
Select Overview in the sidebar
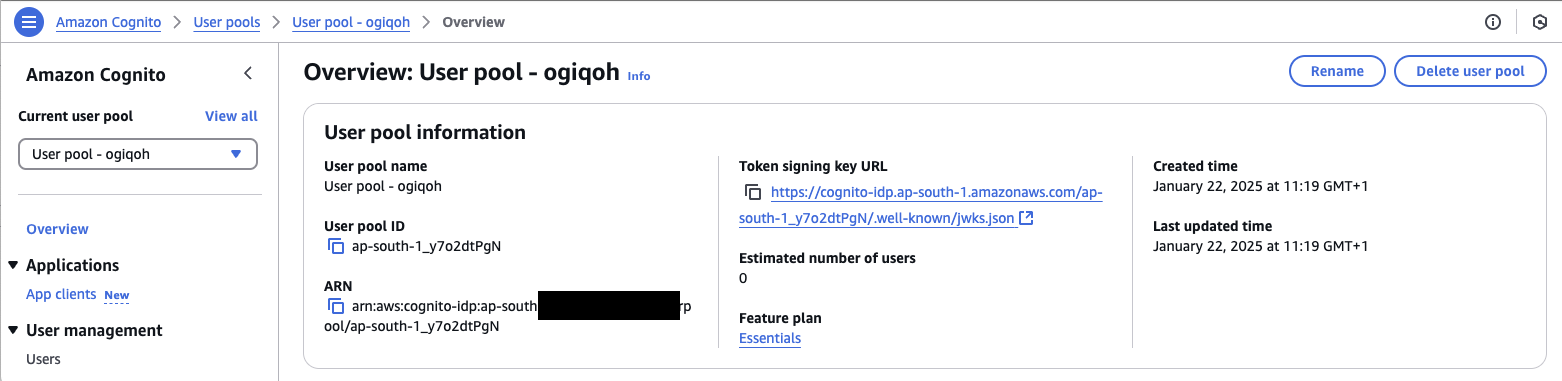(x=57, y=229)
